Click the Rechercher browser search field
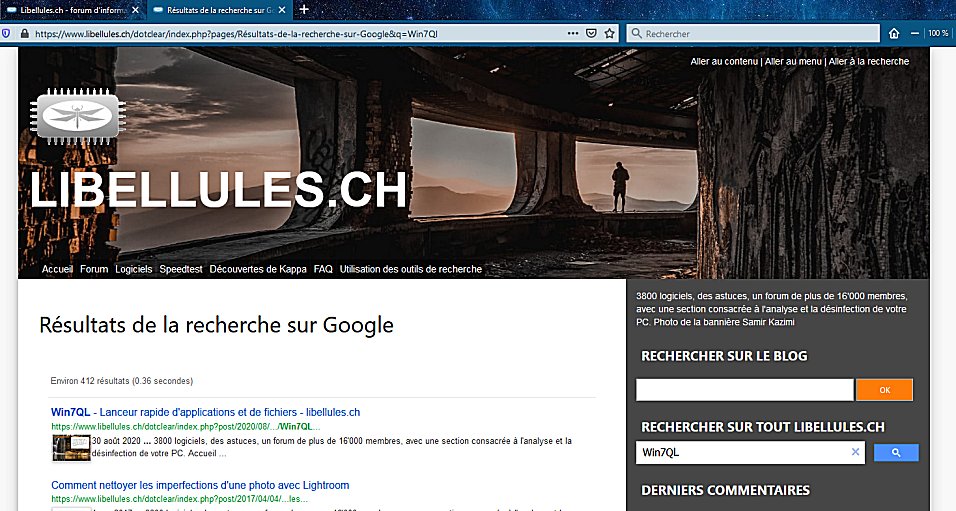 [x=753, y=34]
